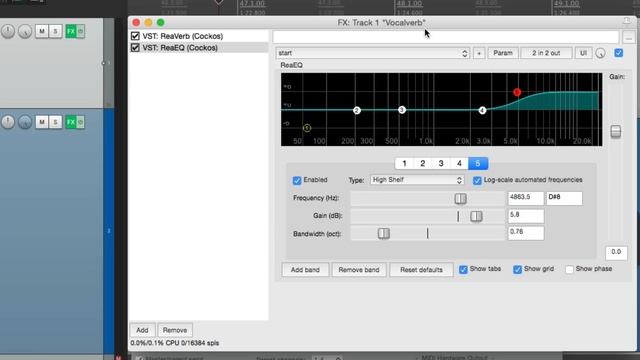Open the High Shelf type dropdown
Image resolution: width=640 pixels, height=360 pixels.
click(x=417, y=180)
